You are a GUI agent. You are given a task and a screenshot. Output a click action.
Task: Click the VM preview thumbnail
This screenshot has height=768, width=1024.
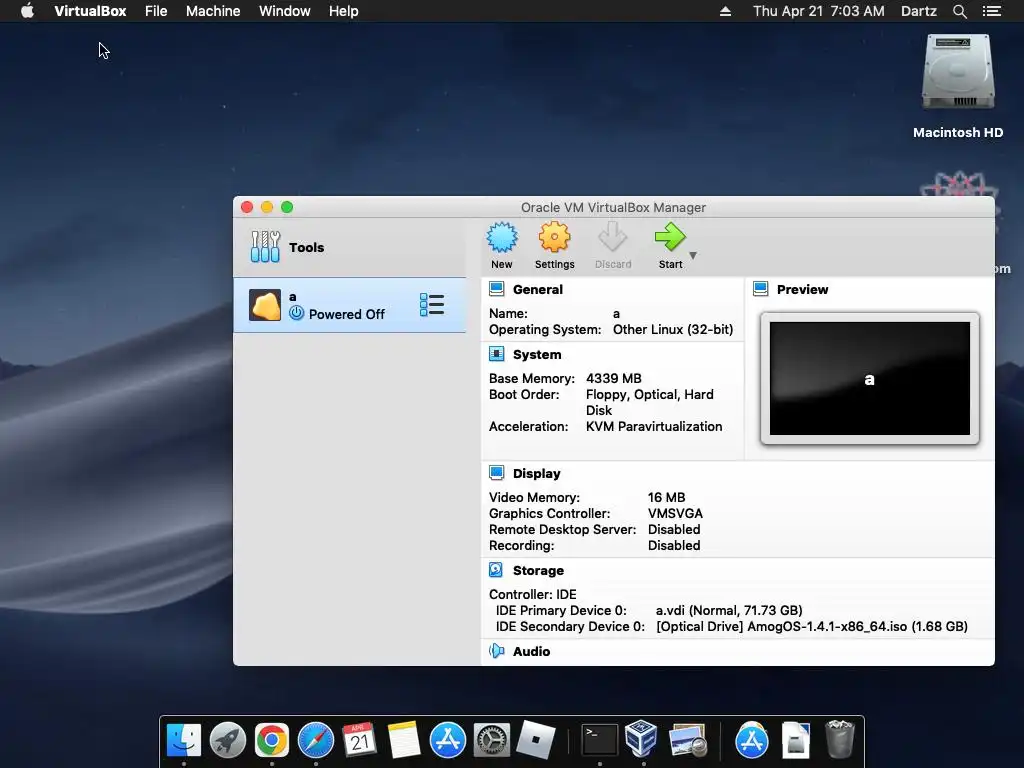pos(869,378)
